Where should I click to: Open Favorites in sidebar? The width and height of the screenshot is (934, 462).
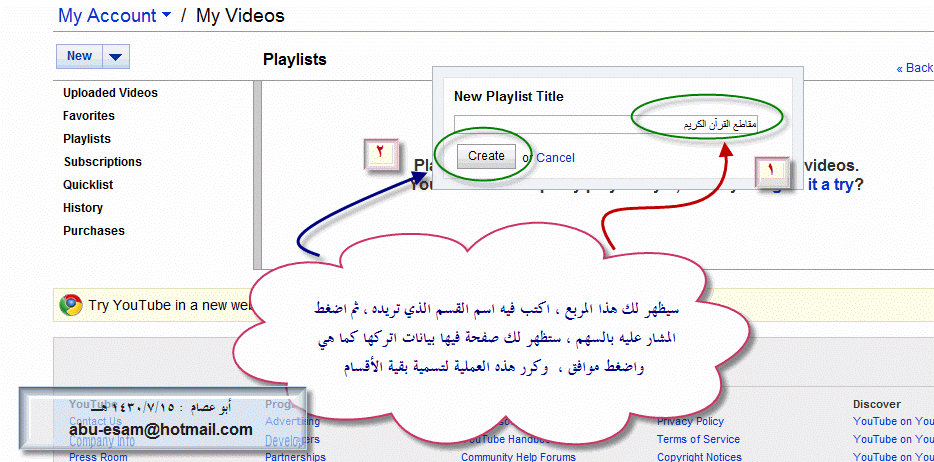point(89,116)
